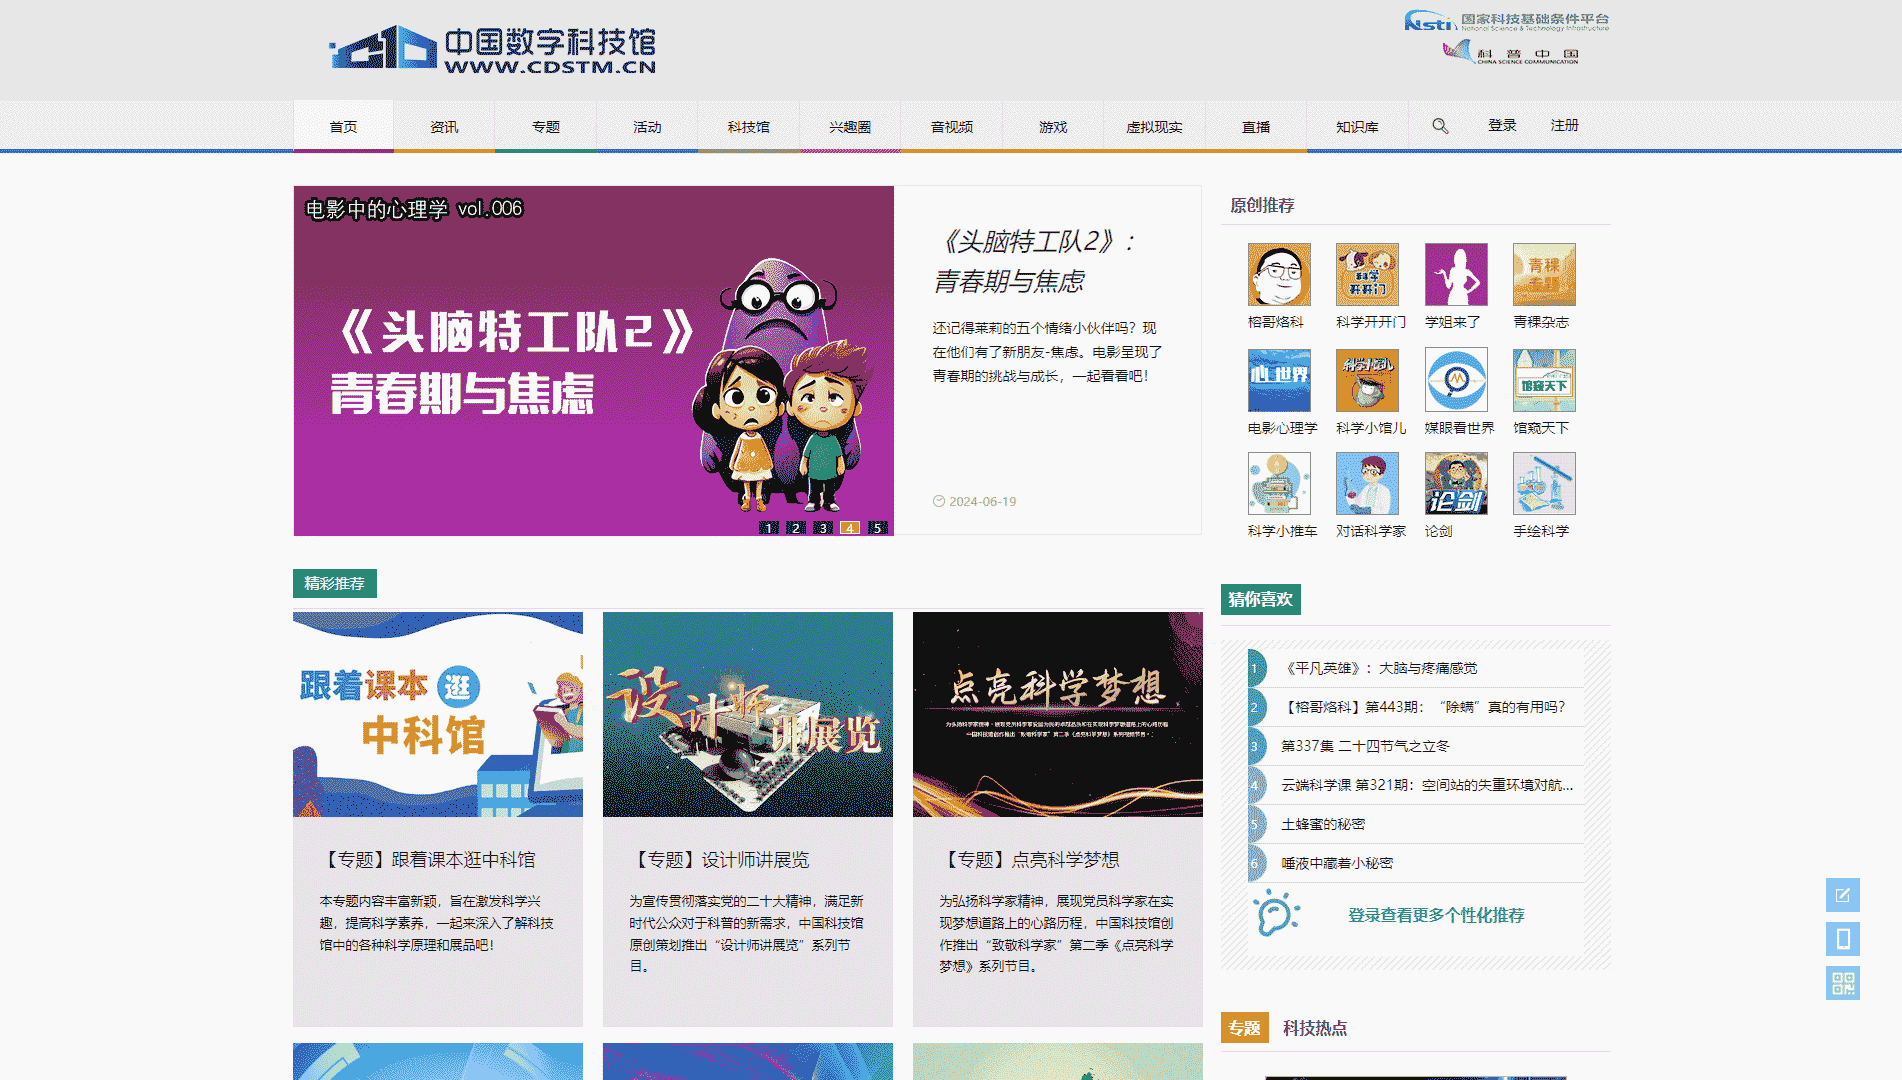Select the 科技热点 tab
Image resolution: width=1902 pixels, height=1080 pixels.
point(1315,1028)
